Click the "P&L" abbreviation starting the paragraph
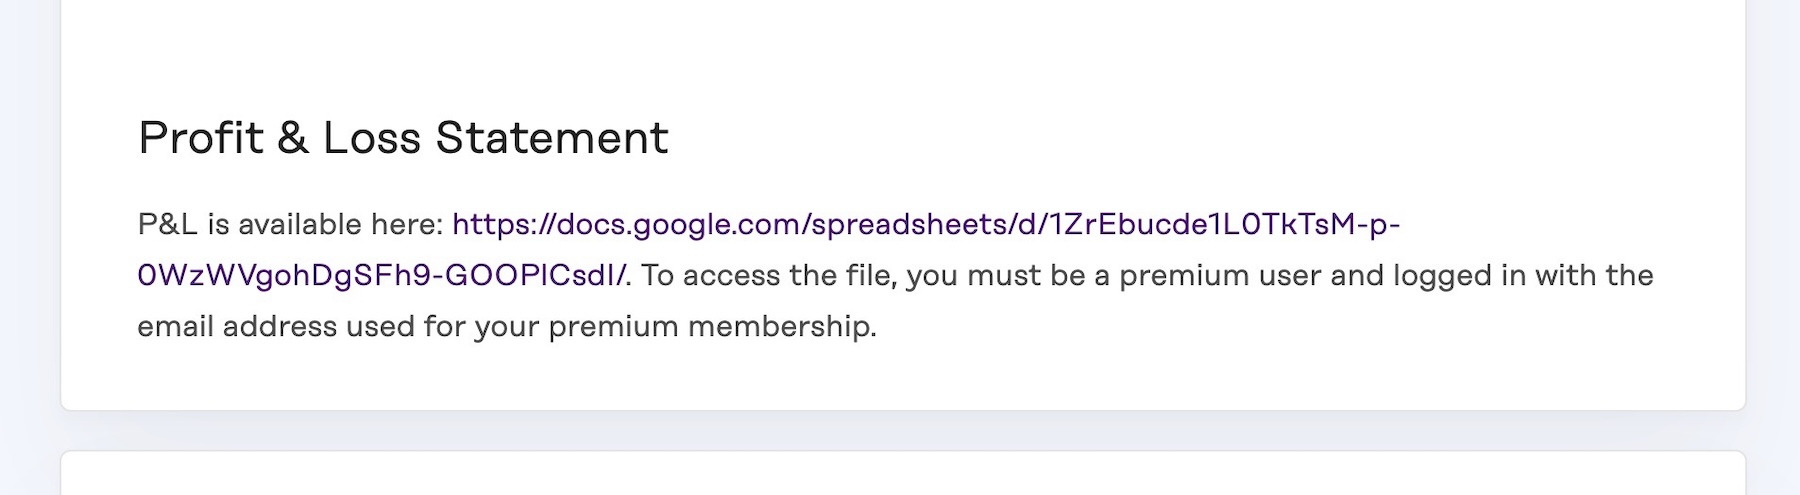 click(167, 224)
